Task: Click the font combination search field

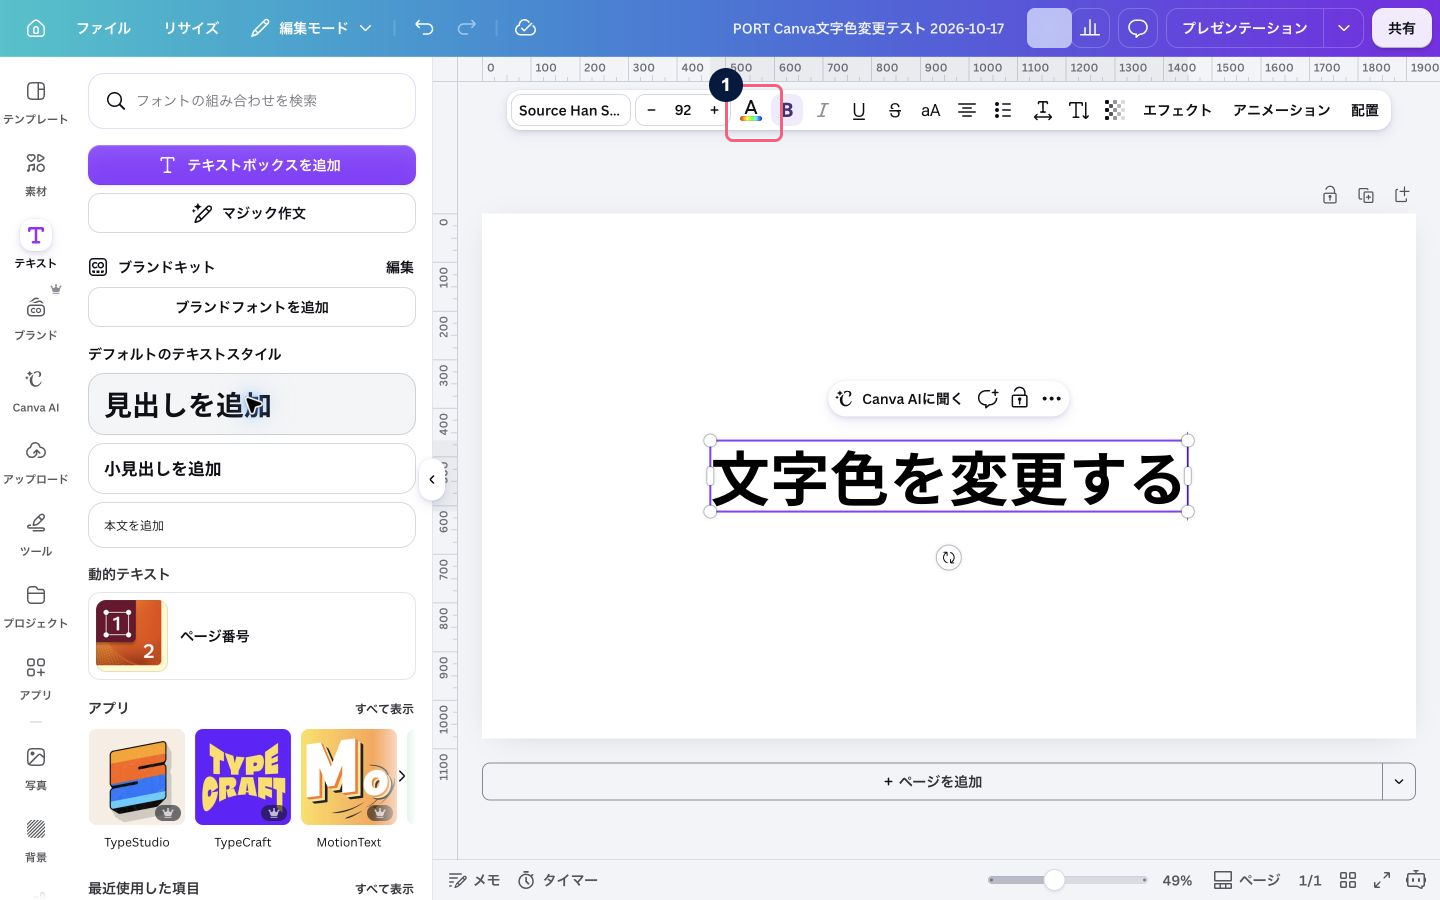Action: (252, 101)
